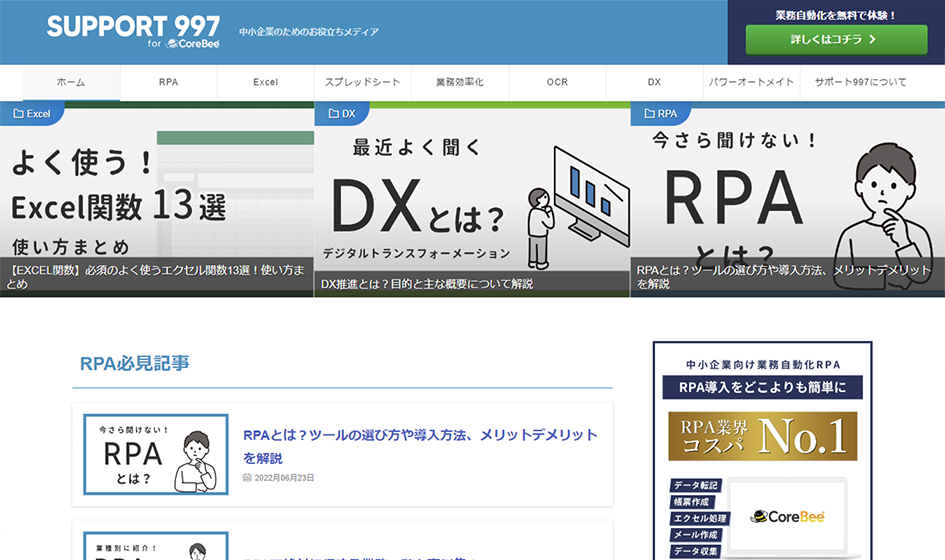945x560 pixels.
Task: Select the ホーム navigation tab
Action: [x=71, y=82]
